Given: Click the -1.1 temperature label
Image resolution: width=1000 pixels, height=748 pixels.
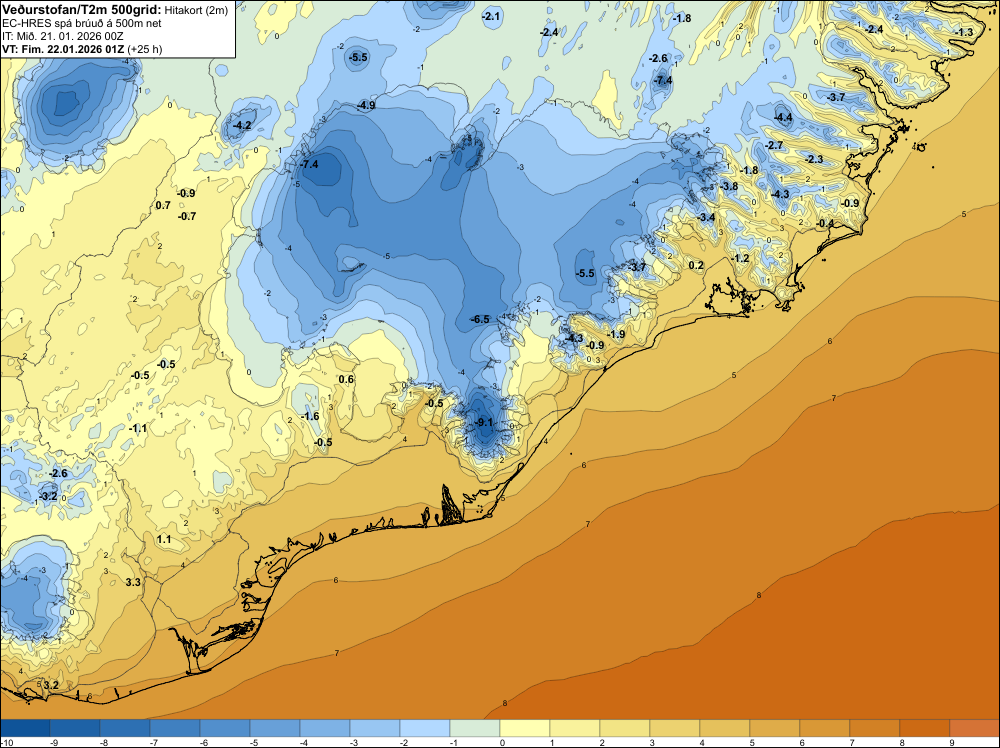Looking at the screenshot, I should tap(138, 429).
